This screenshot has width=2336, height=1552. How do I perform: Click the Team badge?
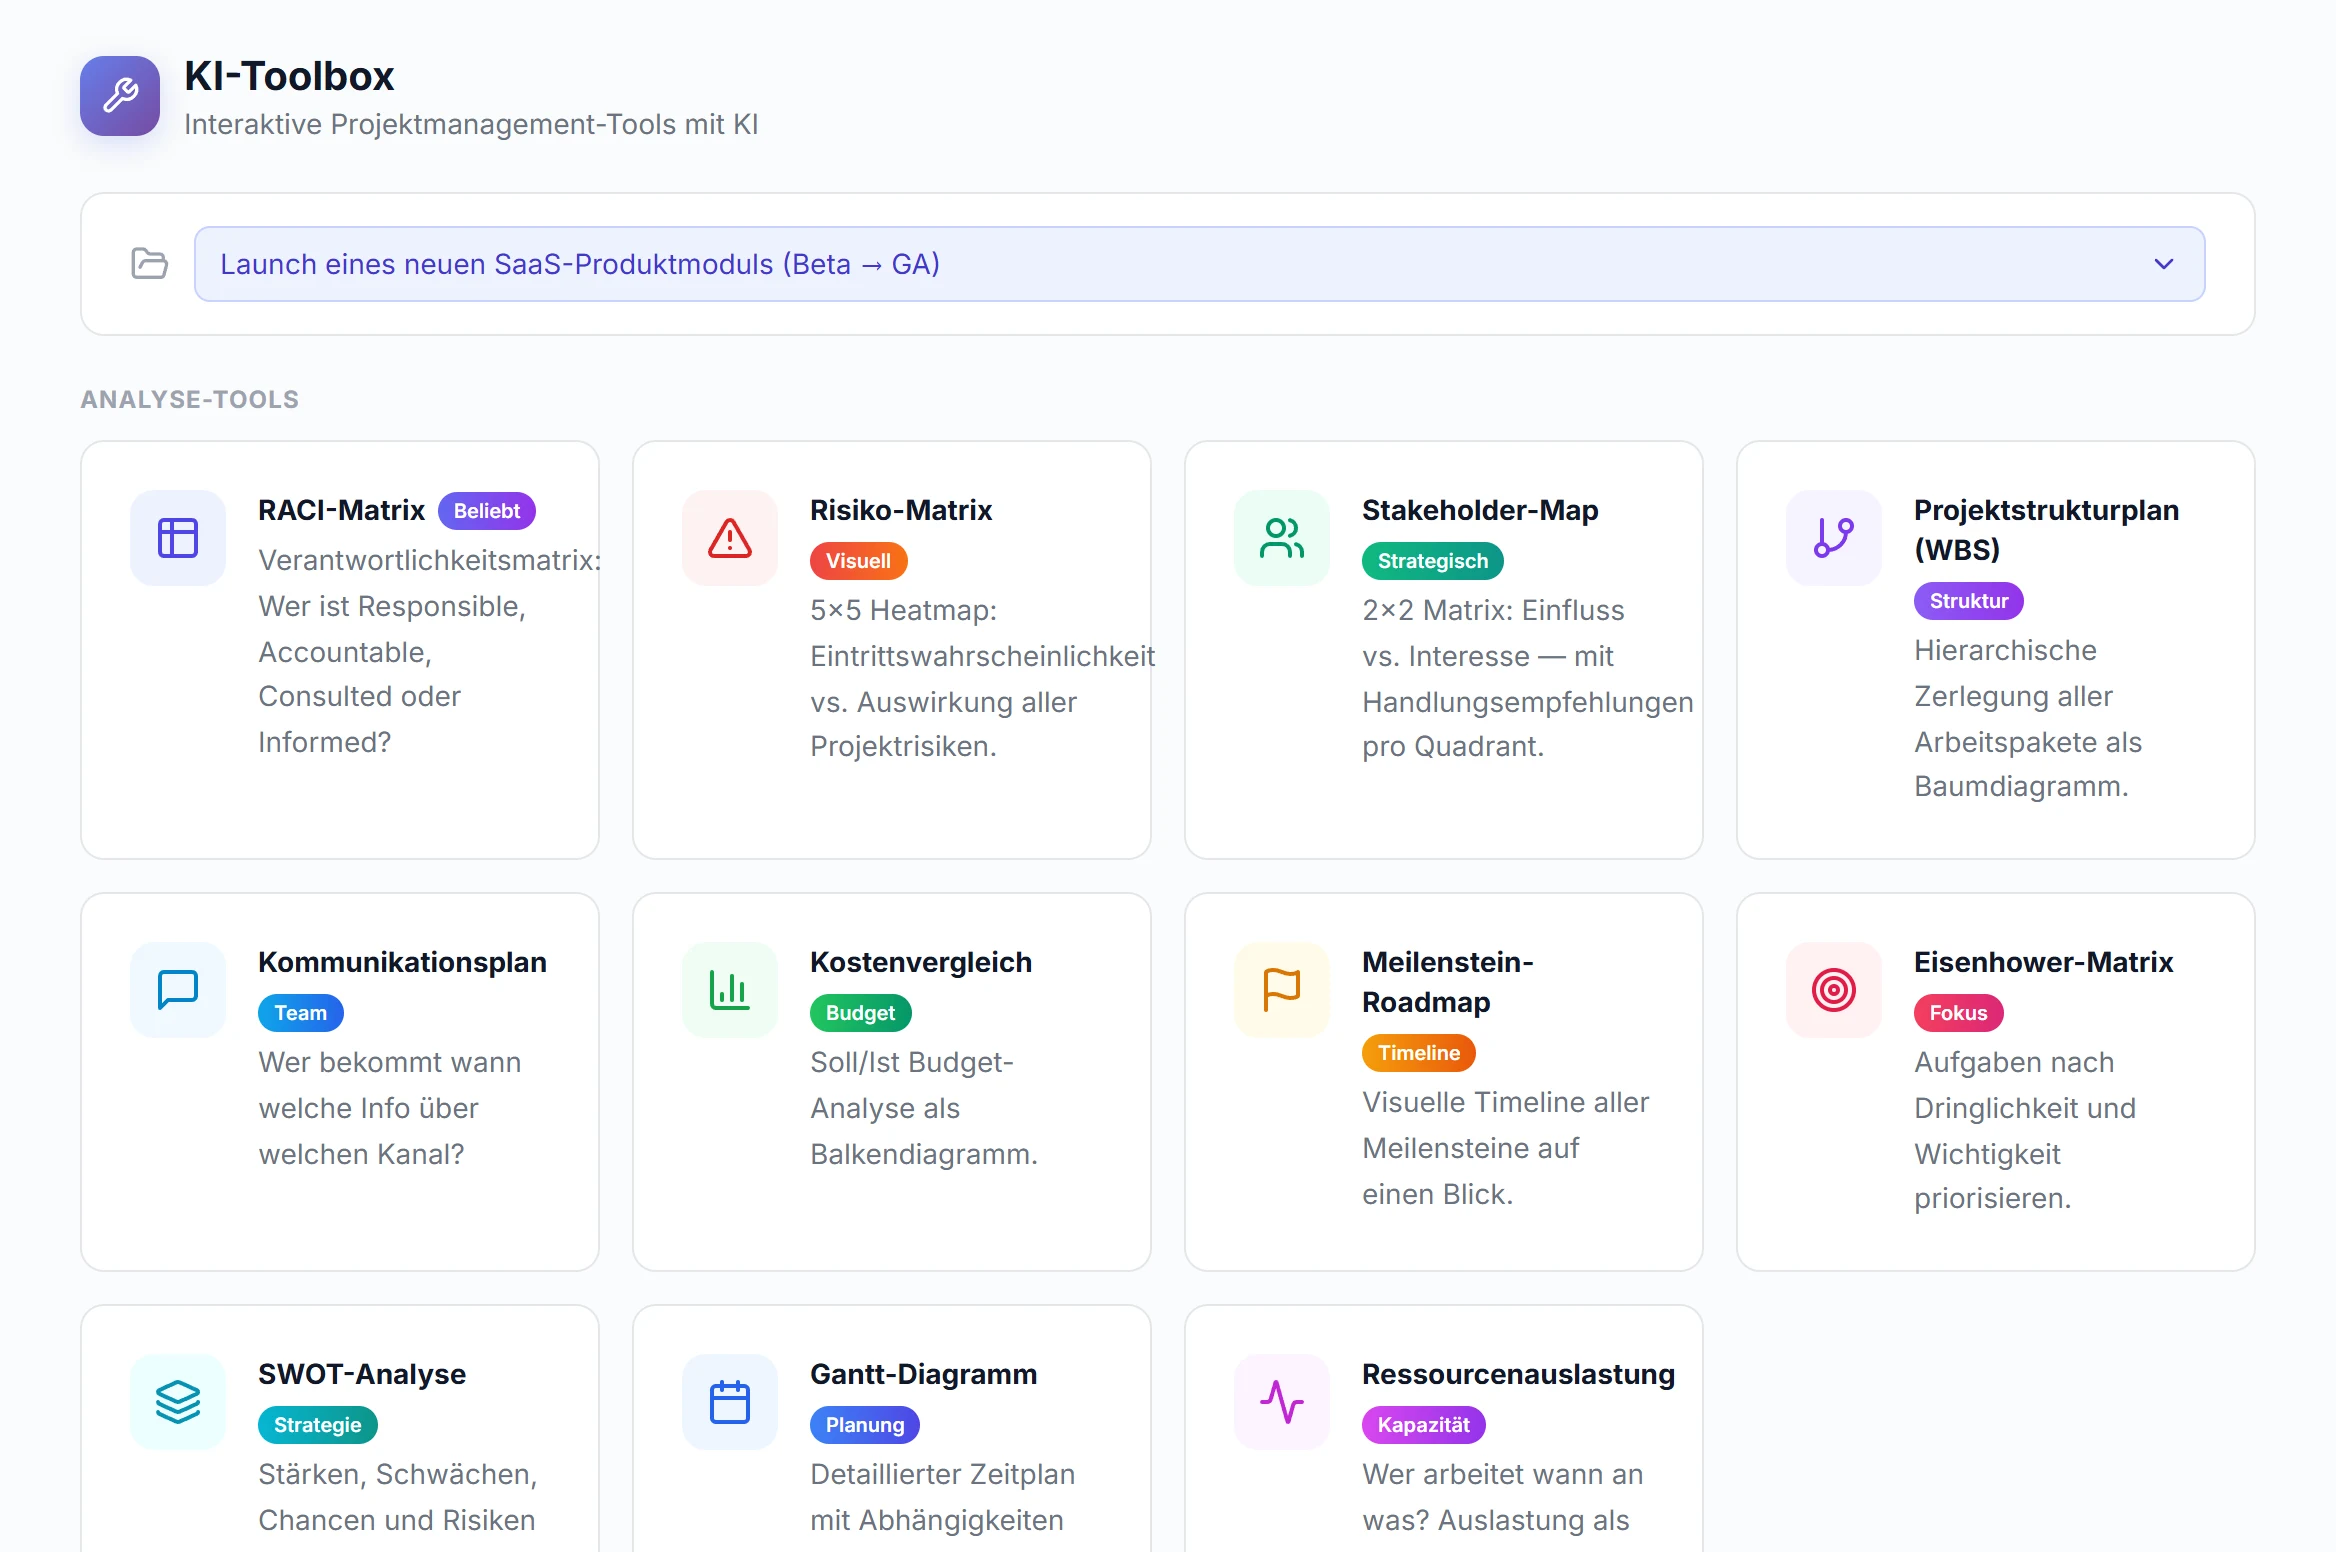click(x=300, y=1013)
